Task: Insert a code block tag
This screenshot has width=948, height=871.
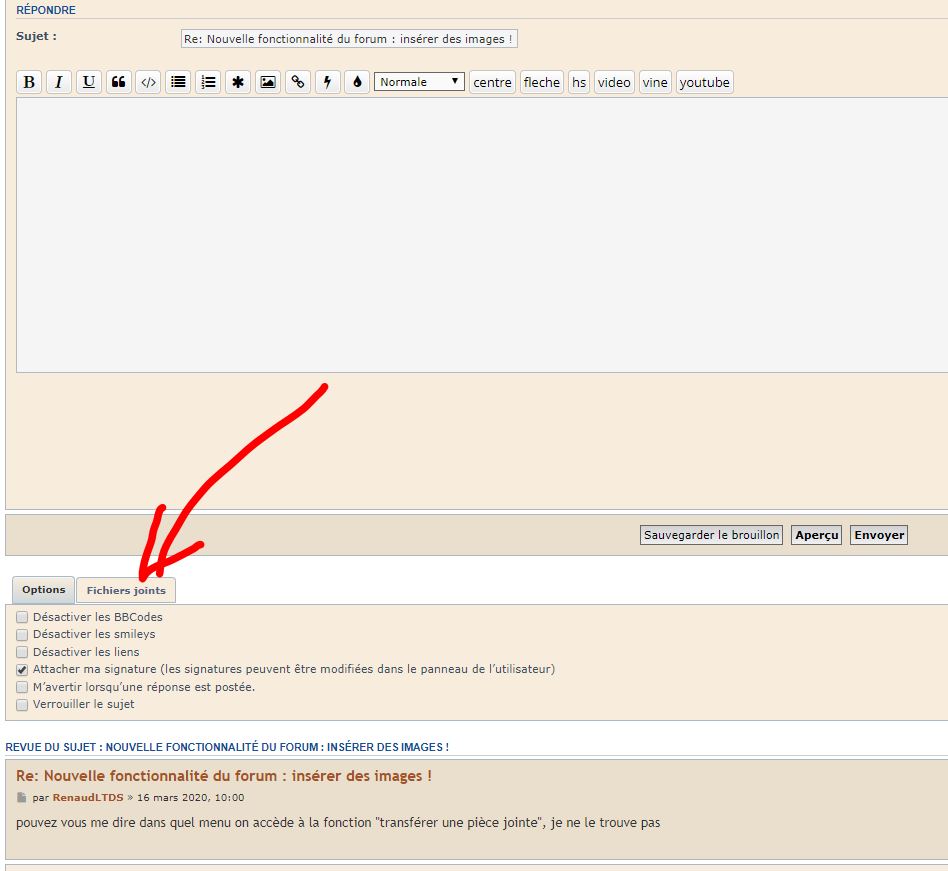Action: pyautogui.click(x=148, y=82)
